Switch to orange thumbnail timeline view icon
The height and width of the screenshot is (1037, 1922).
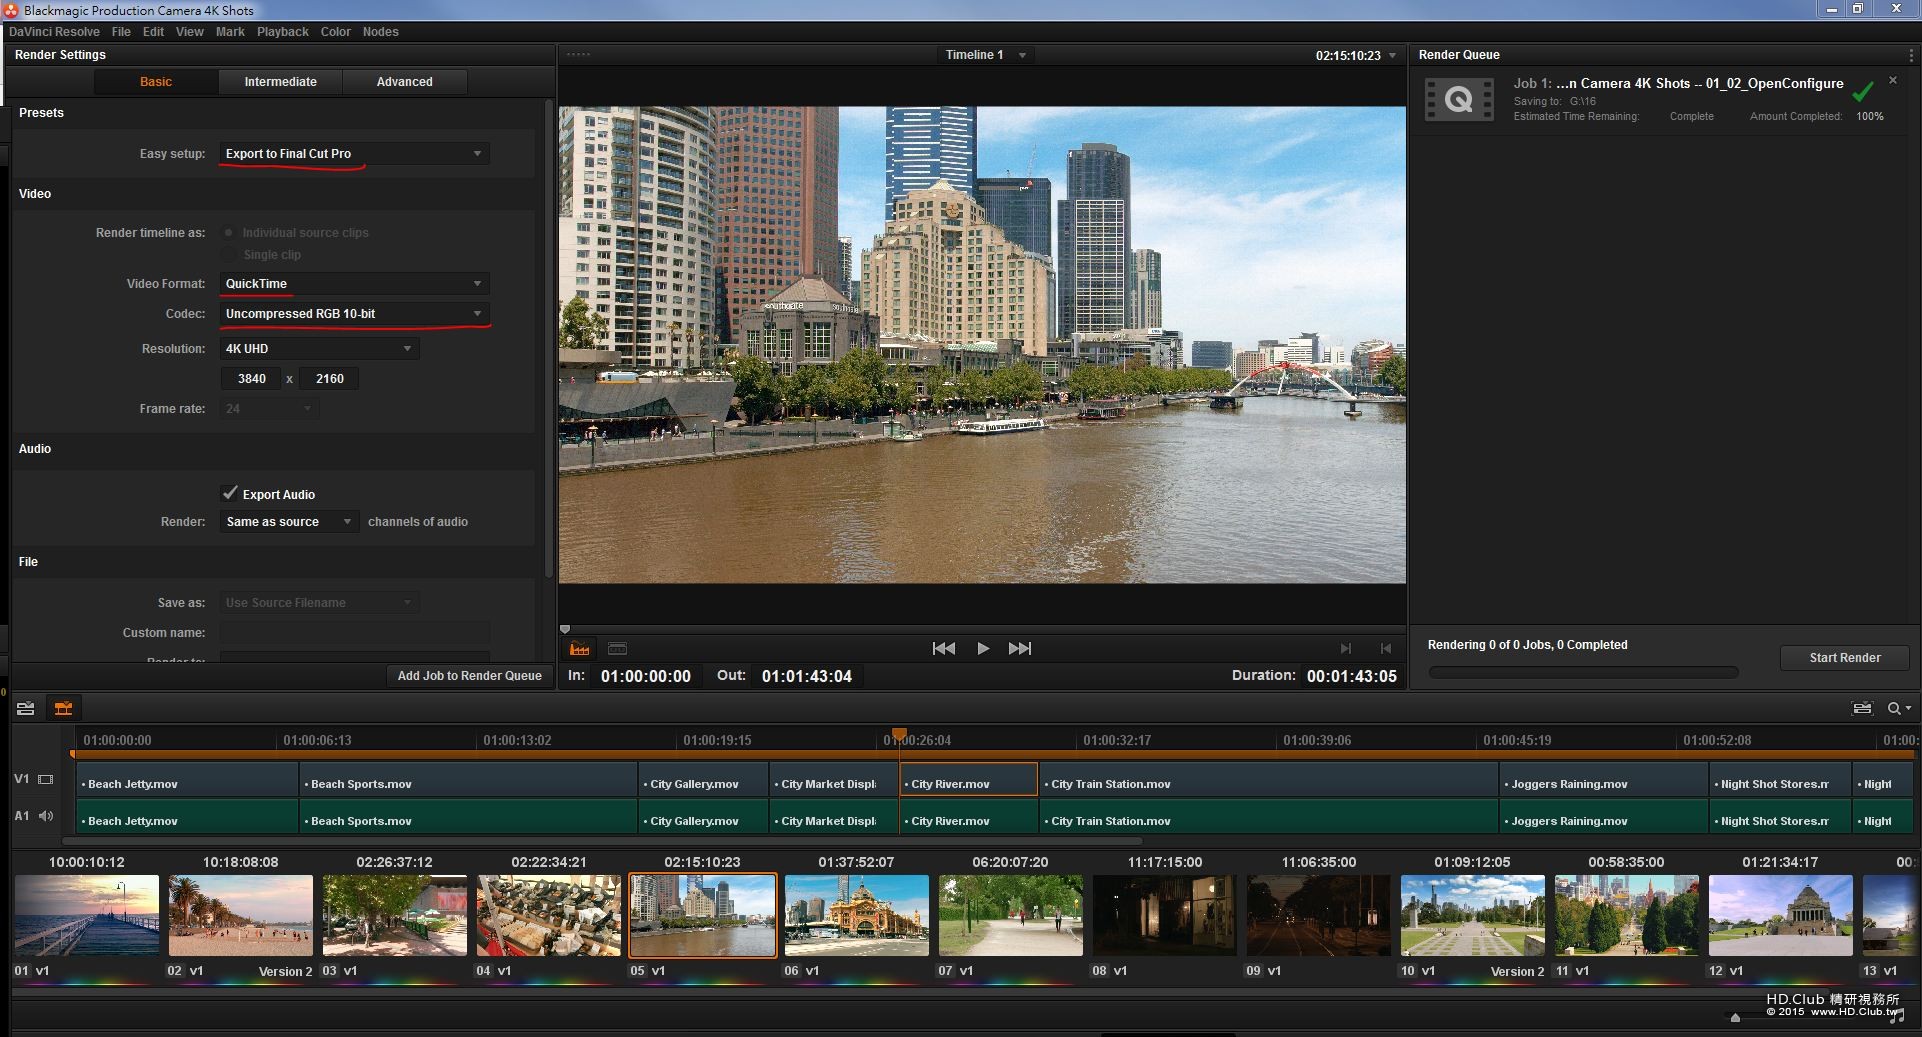point(63,709)
